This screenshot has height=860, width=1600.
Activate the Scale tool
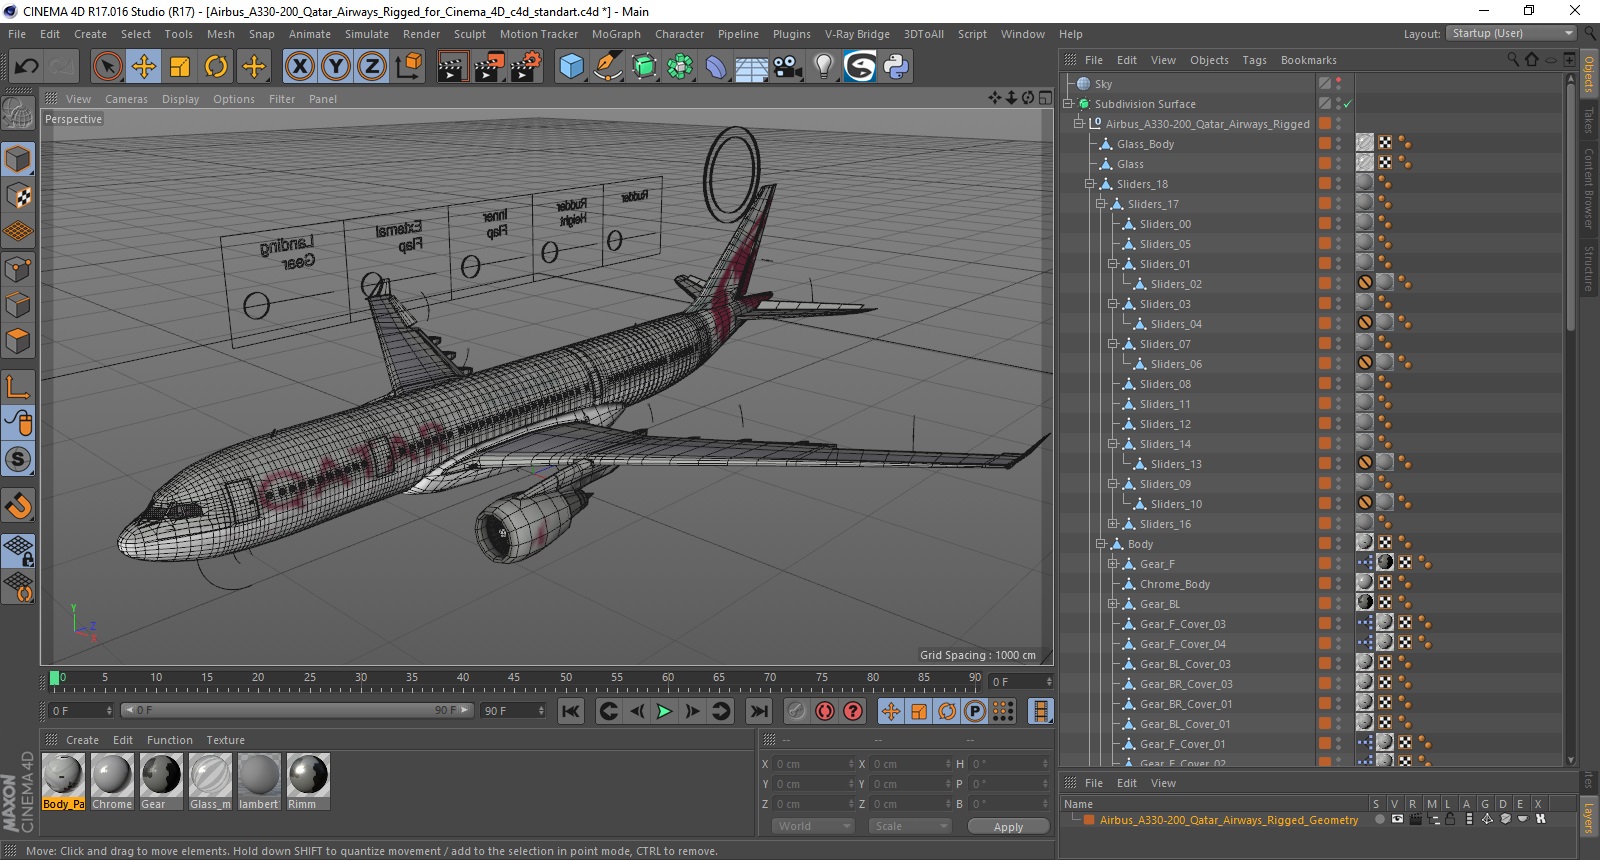[180, 67]
